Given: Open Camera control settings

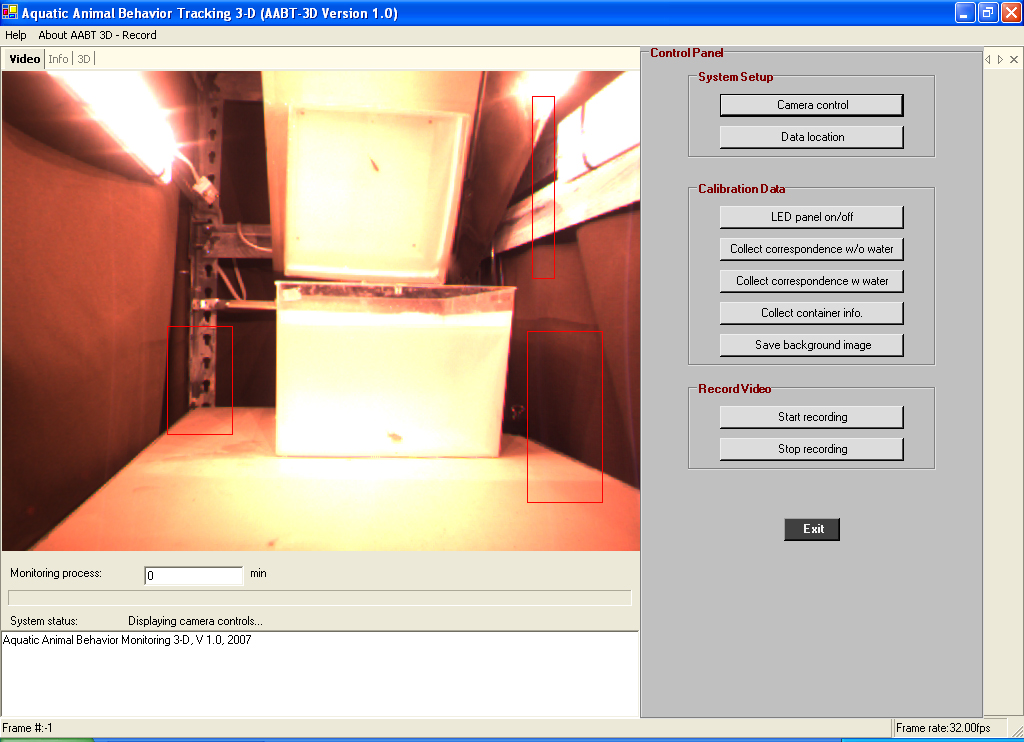Looking at the screenshot, I should 812,105.
